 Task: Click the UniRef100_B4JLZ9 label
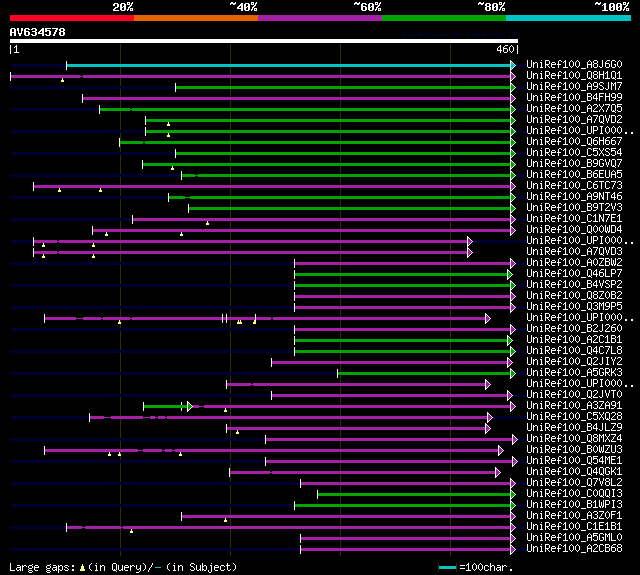pyautogui.click(x=574, y=428)
